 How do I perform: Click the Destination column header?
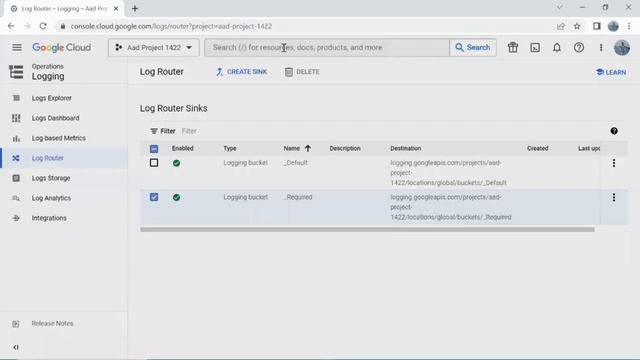tap(405, 148)
